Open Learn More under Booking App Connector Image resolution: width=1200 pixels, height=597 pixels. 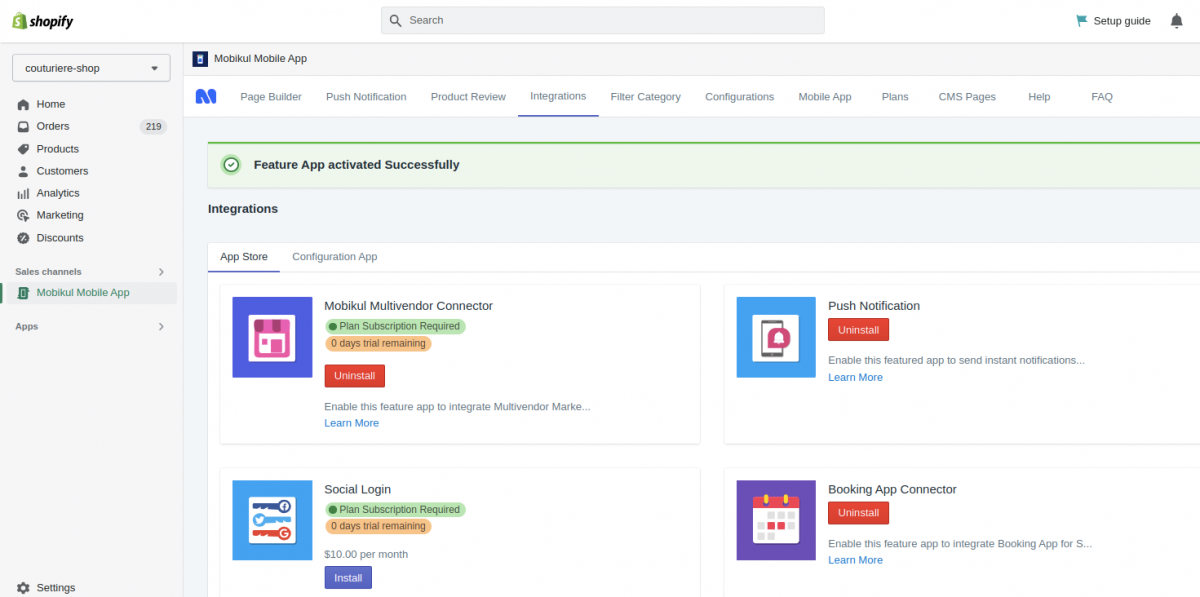click(855, 560)
